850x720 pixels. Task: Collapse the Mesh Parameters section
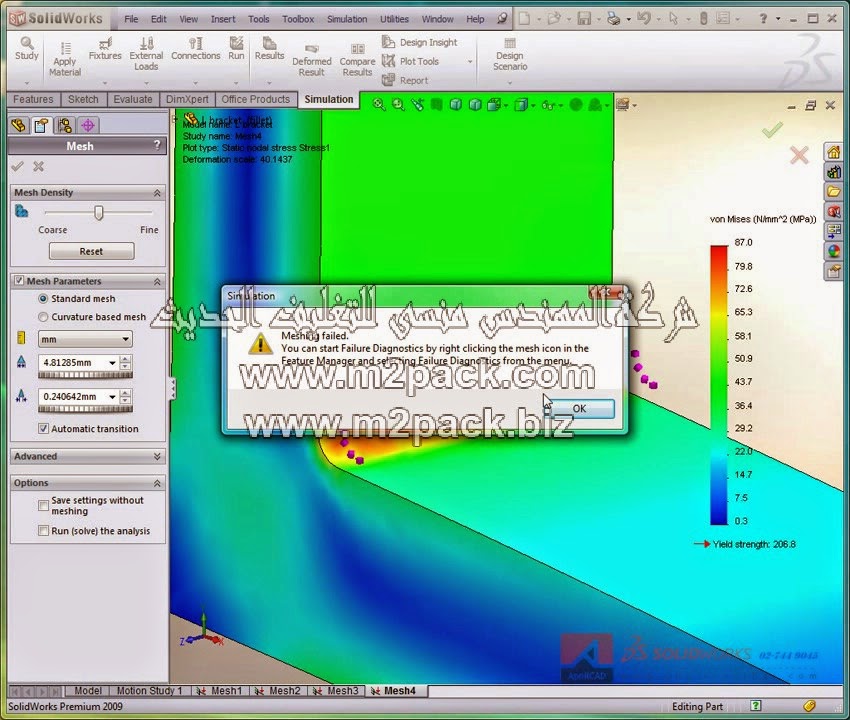coord(157,281)
